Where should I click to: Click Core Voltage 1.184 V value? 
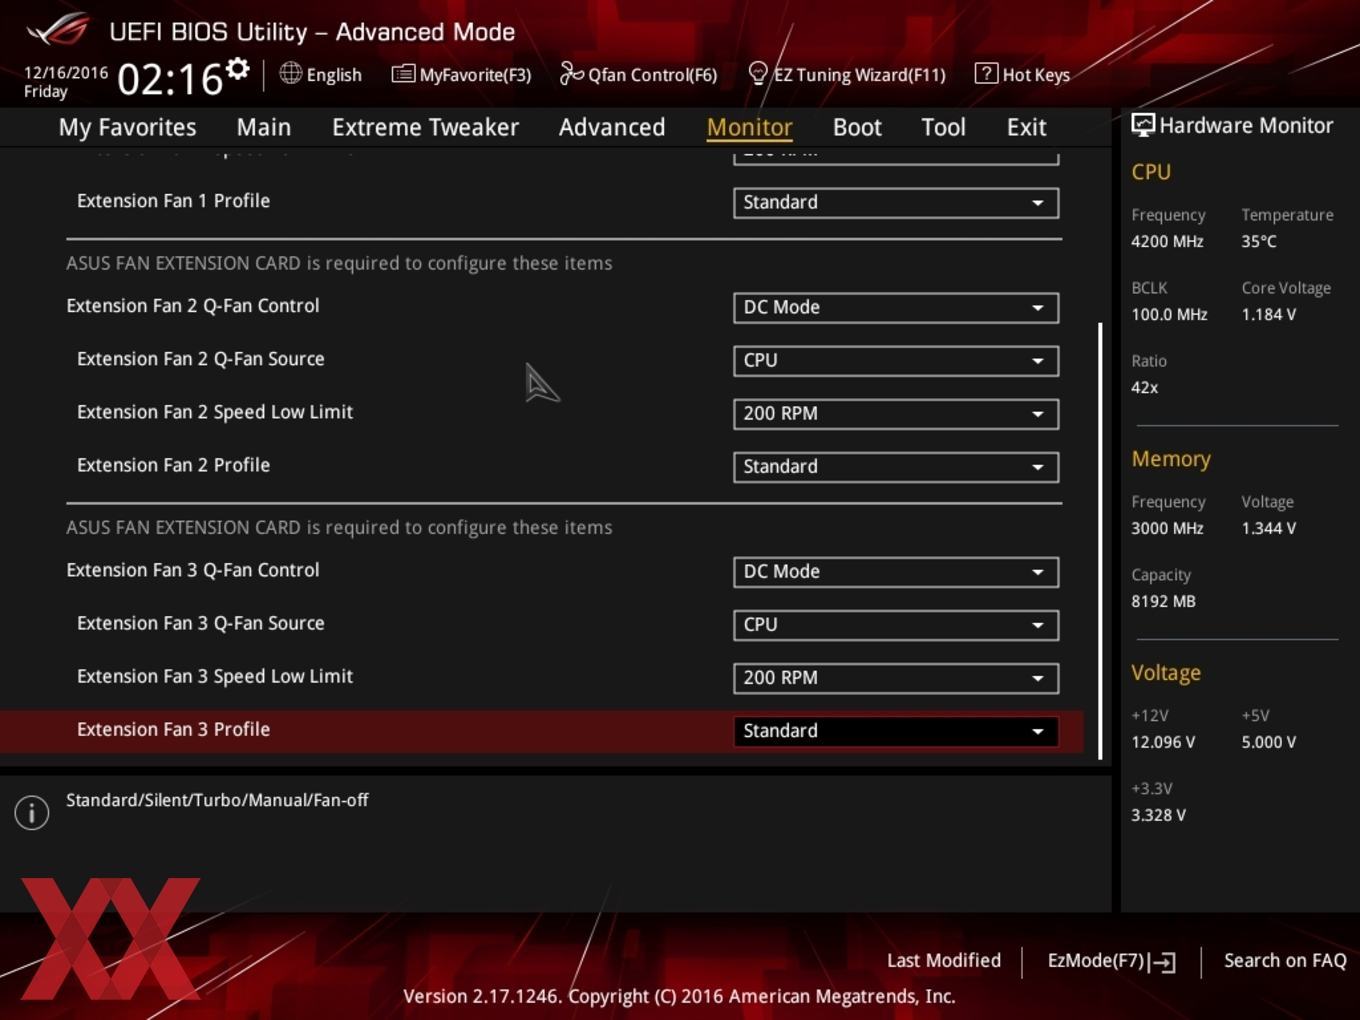click(x=1269, y=314)
